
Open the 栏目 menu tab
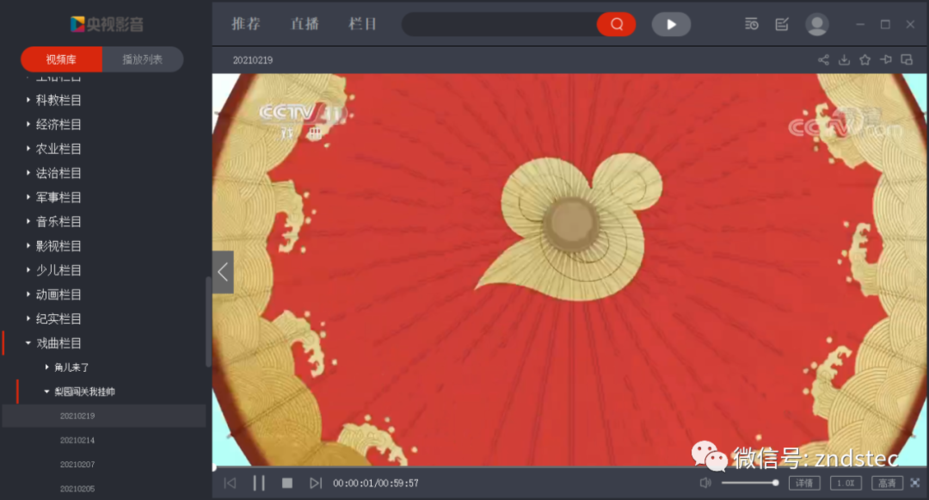(x=363, y=24)
